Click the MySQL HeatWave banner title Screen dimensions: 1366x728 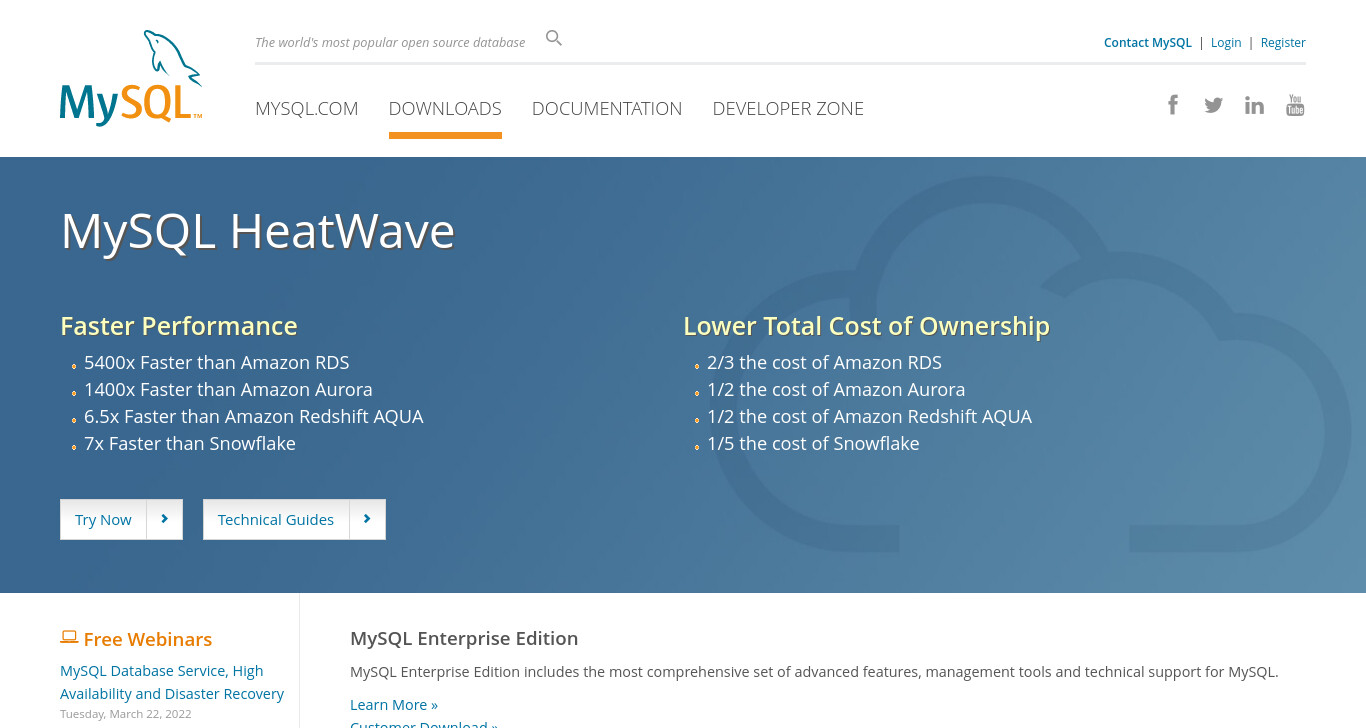tap(258, 231)
